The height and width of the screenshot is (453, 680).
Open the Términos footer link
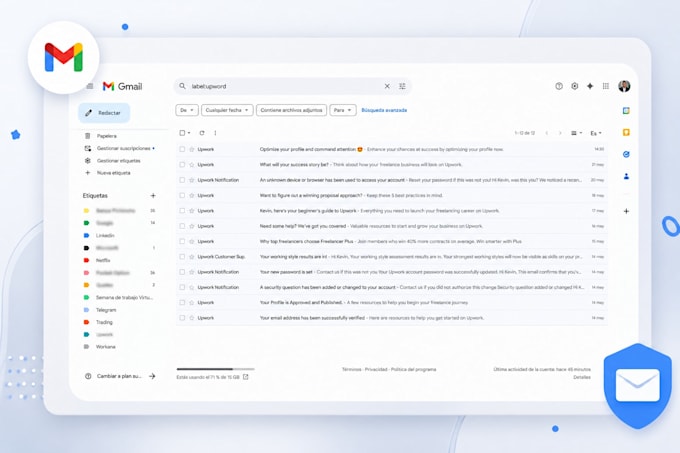coord(352,369)
